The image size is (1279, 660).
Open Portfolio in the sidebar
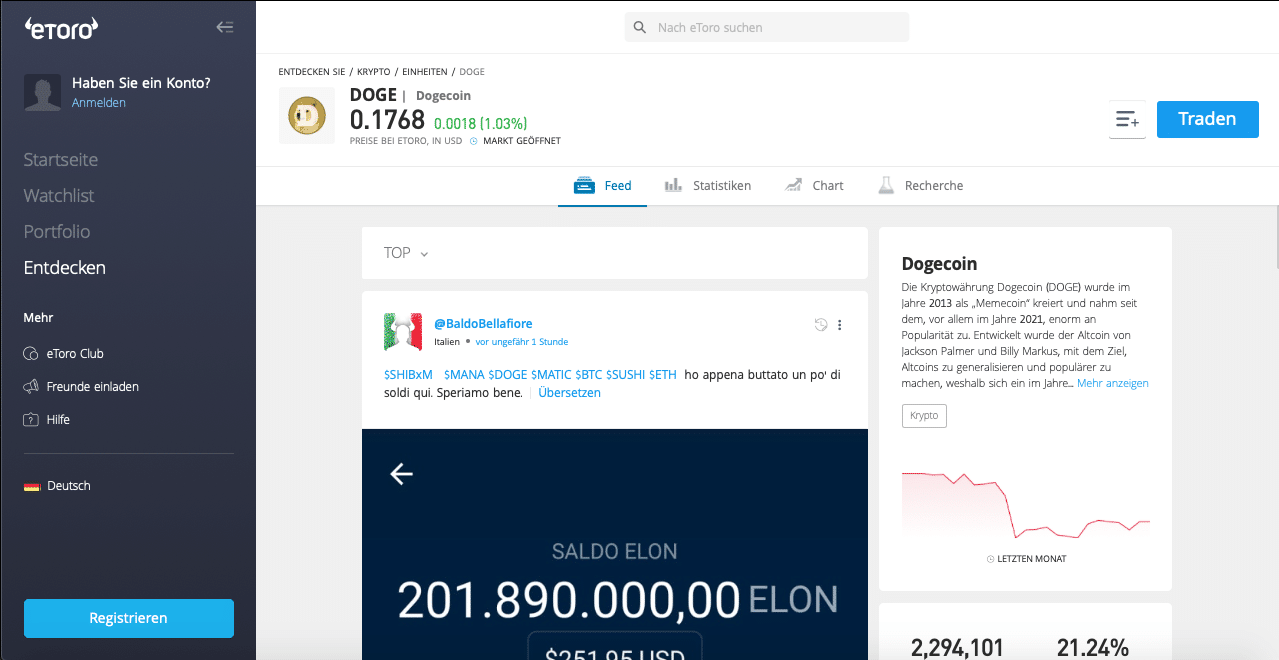(57, 232)
